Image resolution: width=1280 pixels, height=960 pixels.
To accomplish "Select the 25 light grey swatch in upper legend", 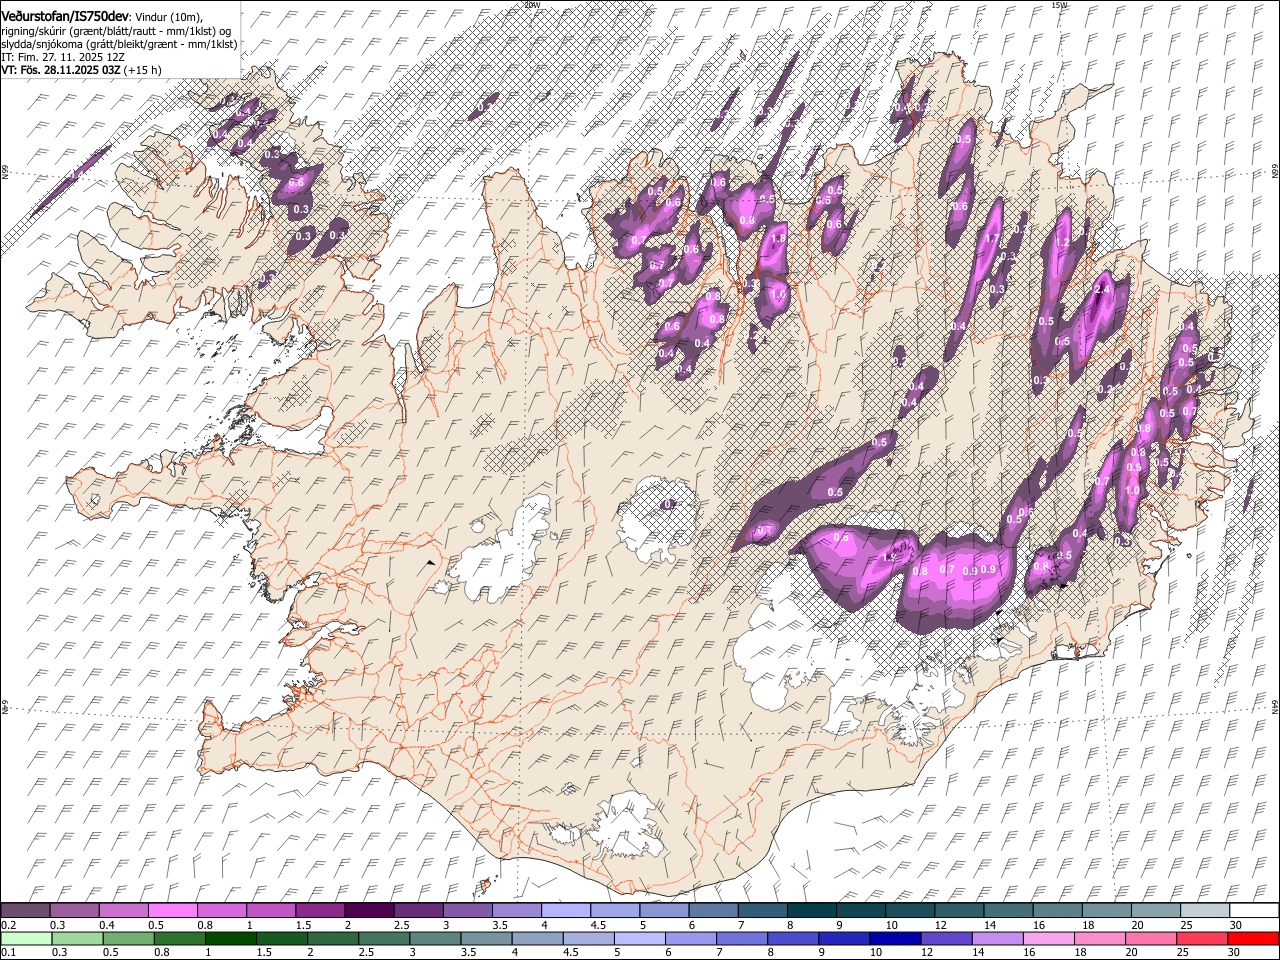I will (1205, 911).
